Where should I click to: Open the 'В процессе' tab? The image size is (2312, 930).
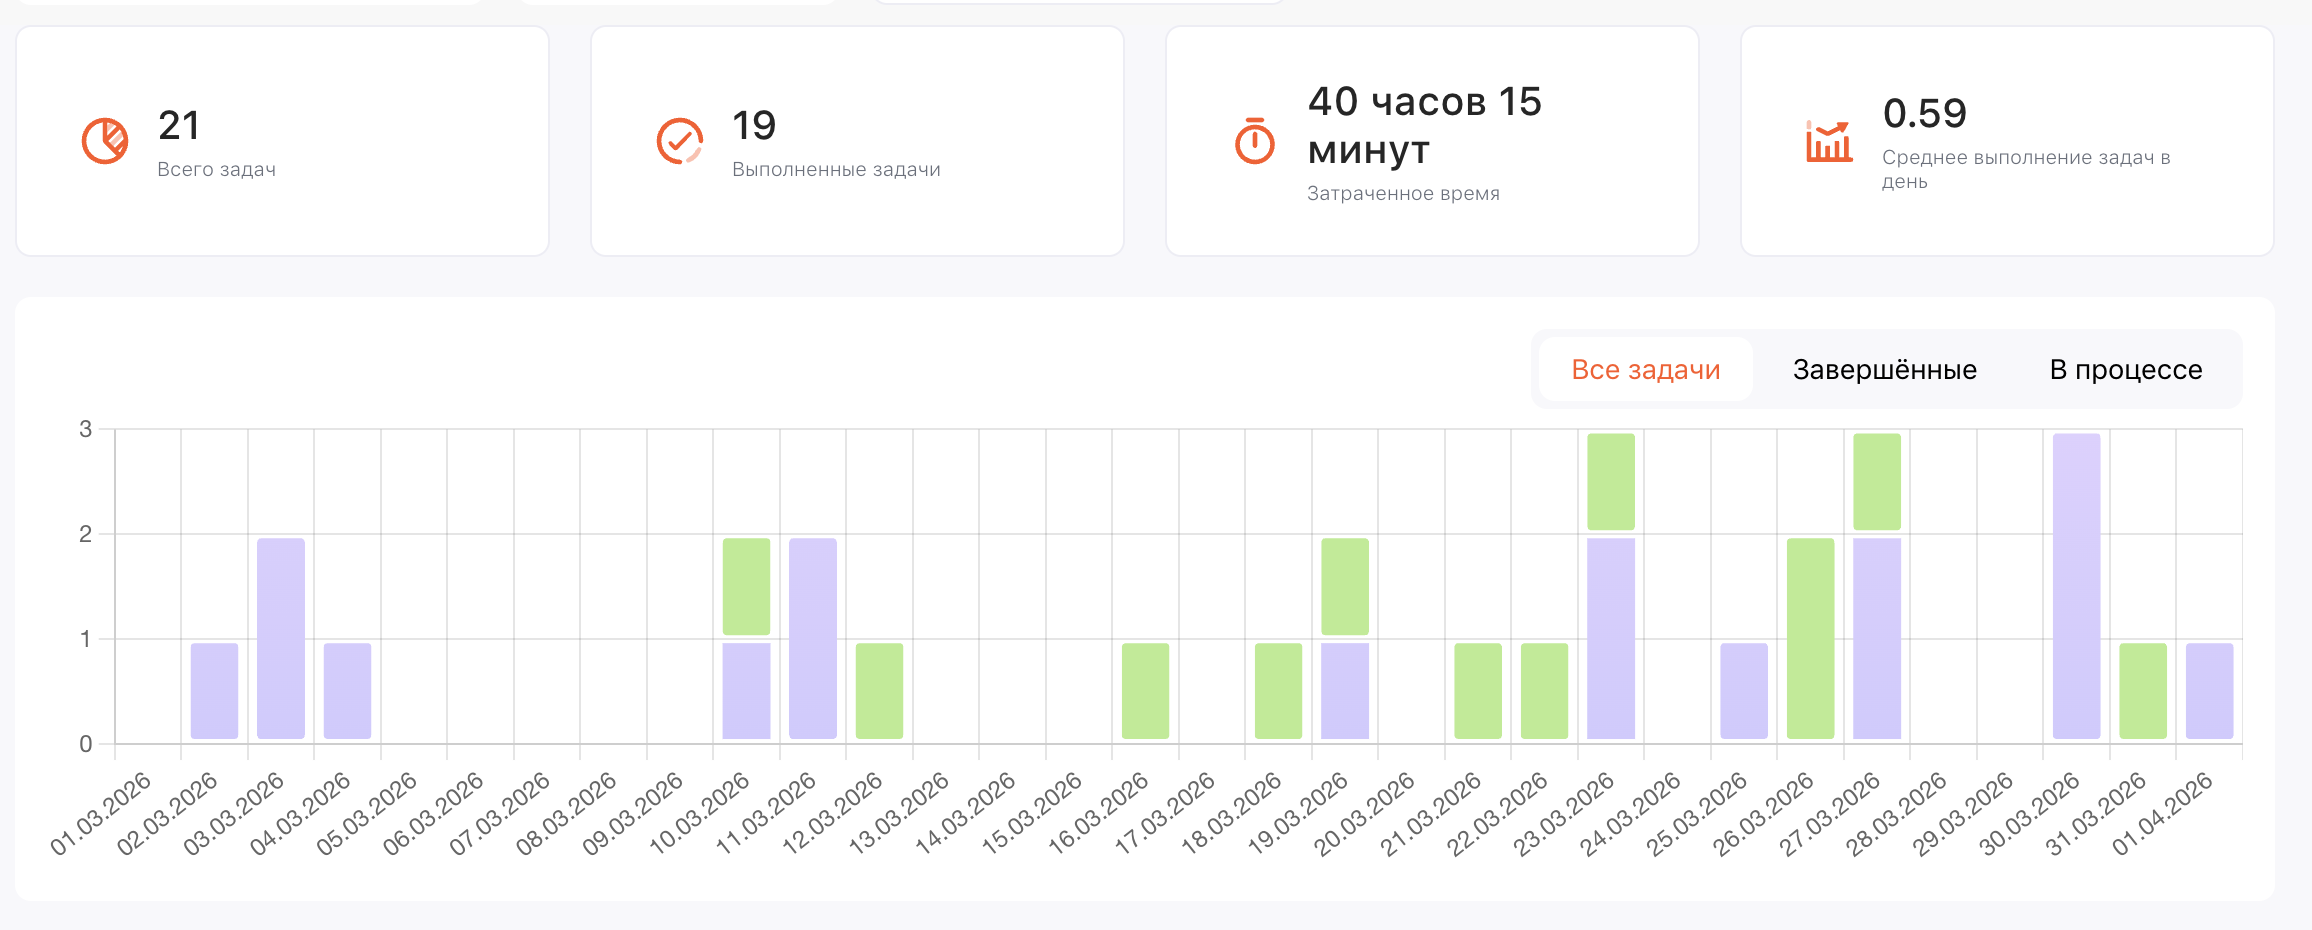(x=2124, y=369)
